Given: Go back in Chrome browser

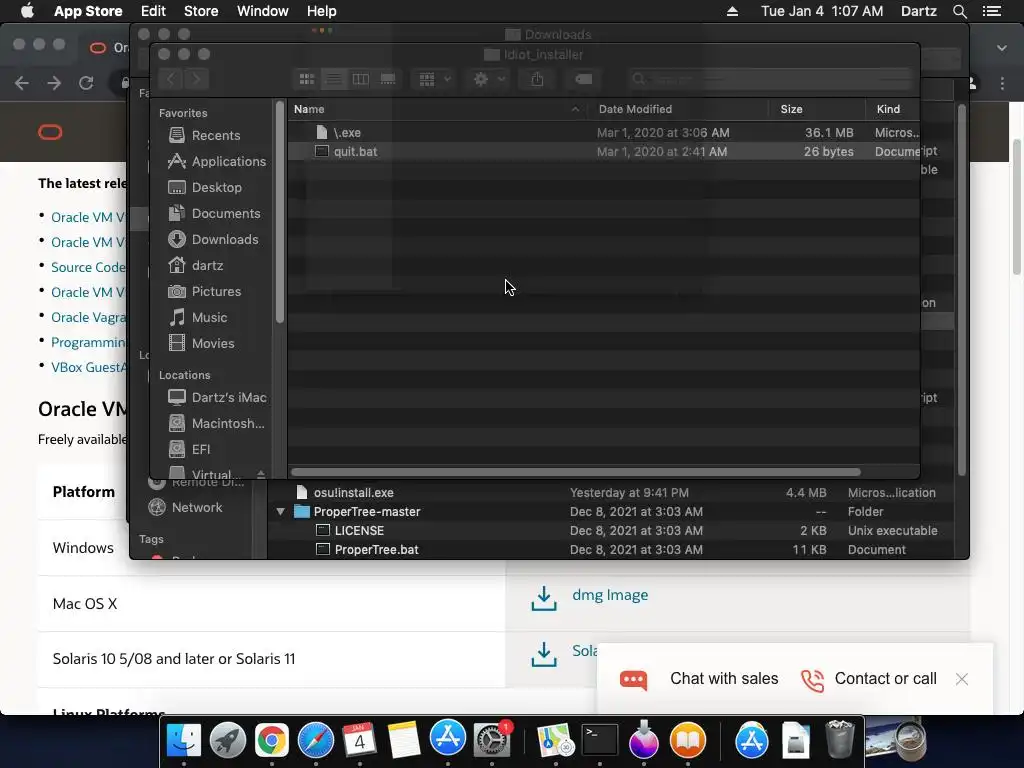Looking at the screenshot, I should pos(22,83).
